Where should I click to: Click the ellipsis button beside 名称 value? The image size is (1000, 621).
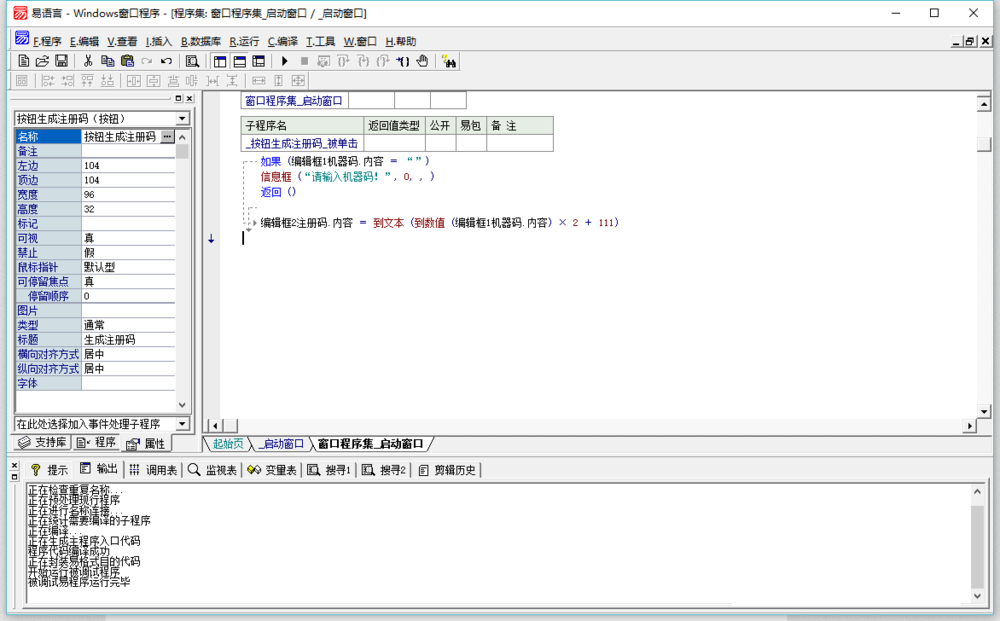(x=167, y=136)
